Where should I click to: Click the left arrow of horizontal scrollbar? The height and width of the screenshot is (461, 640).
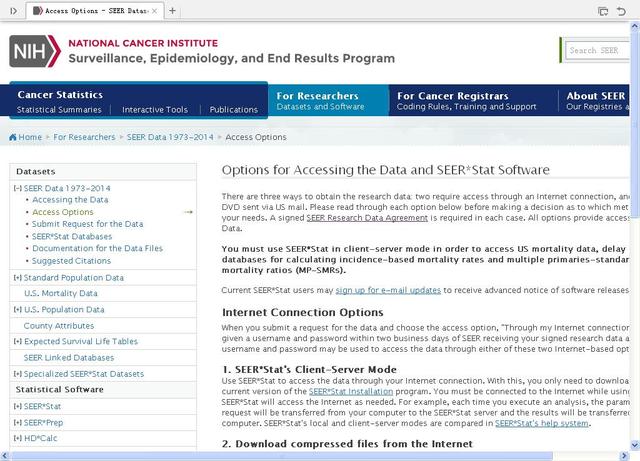6,455
